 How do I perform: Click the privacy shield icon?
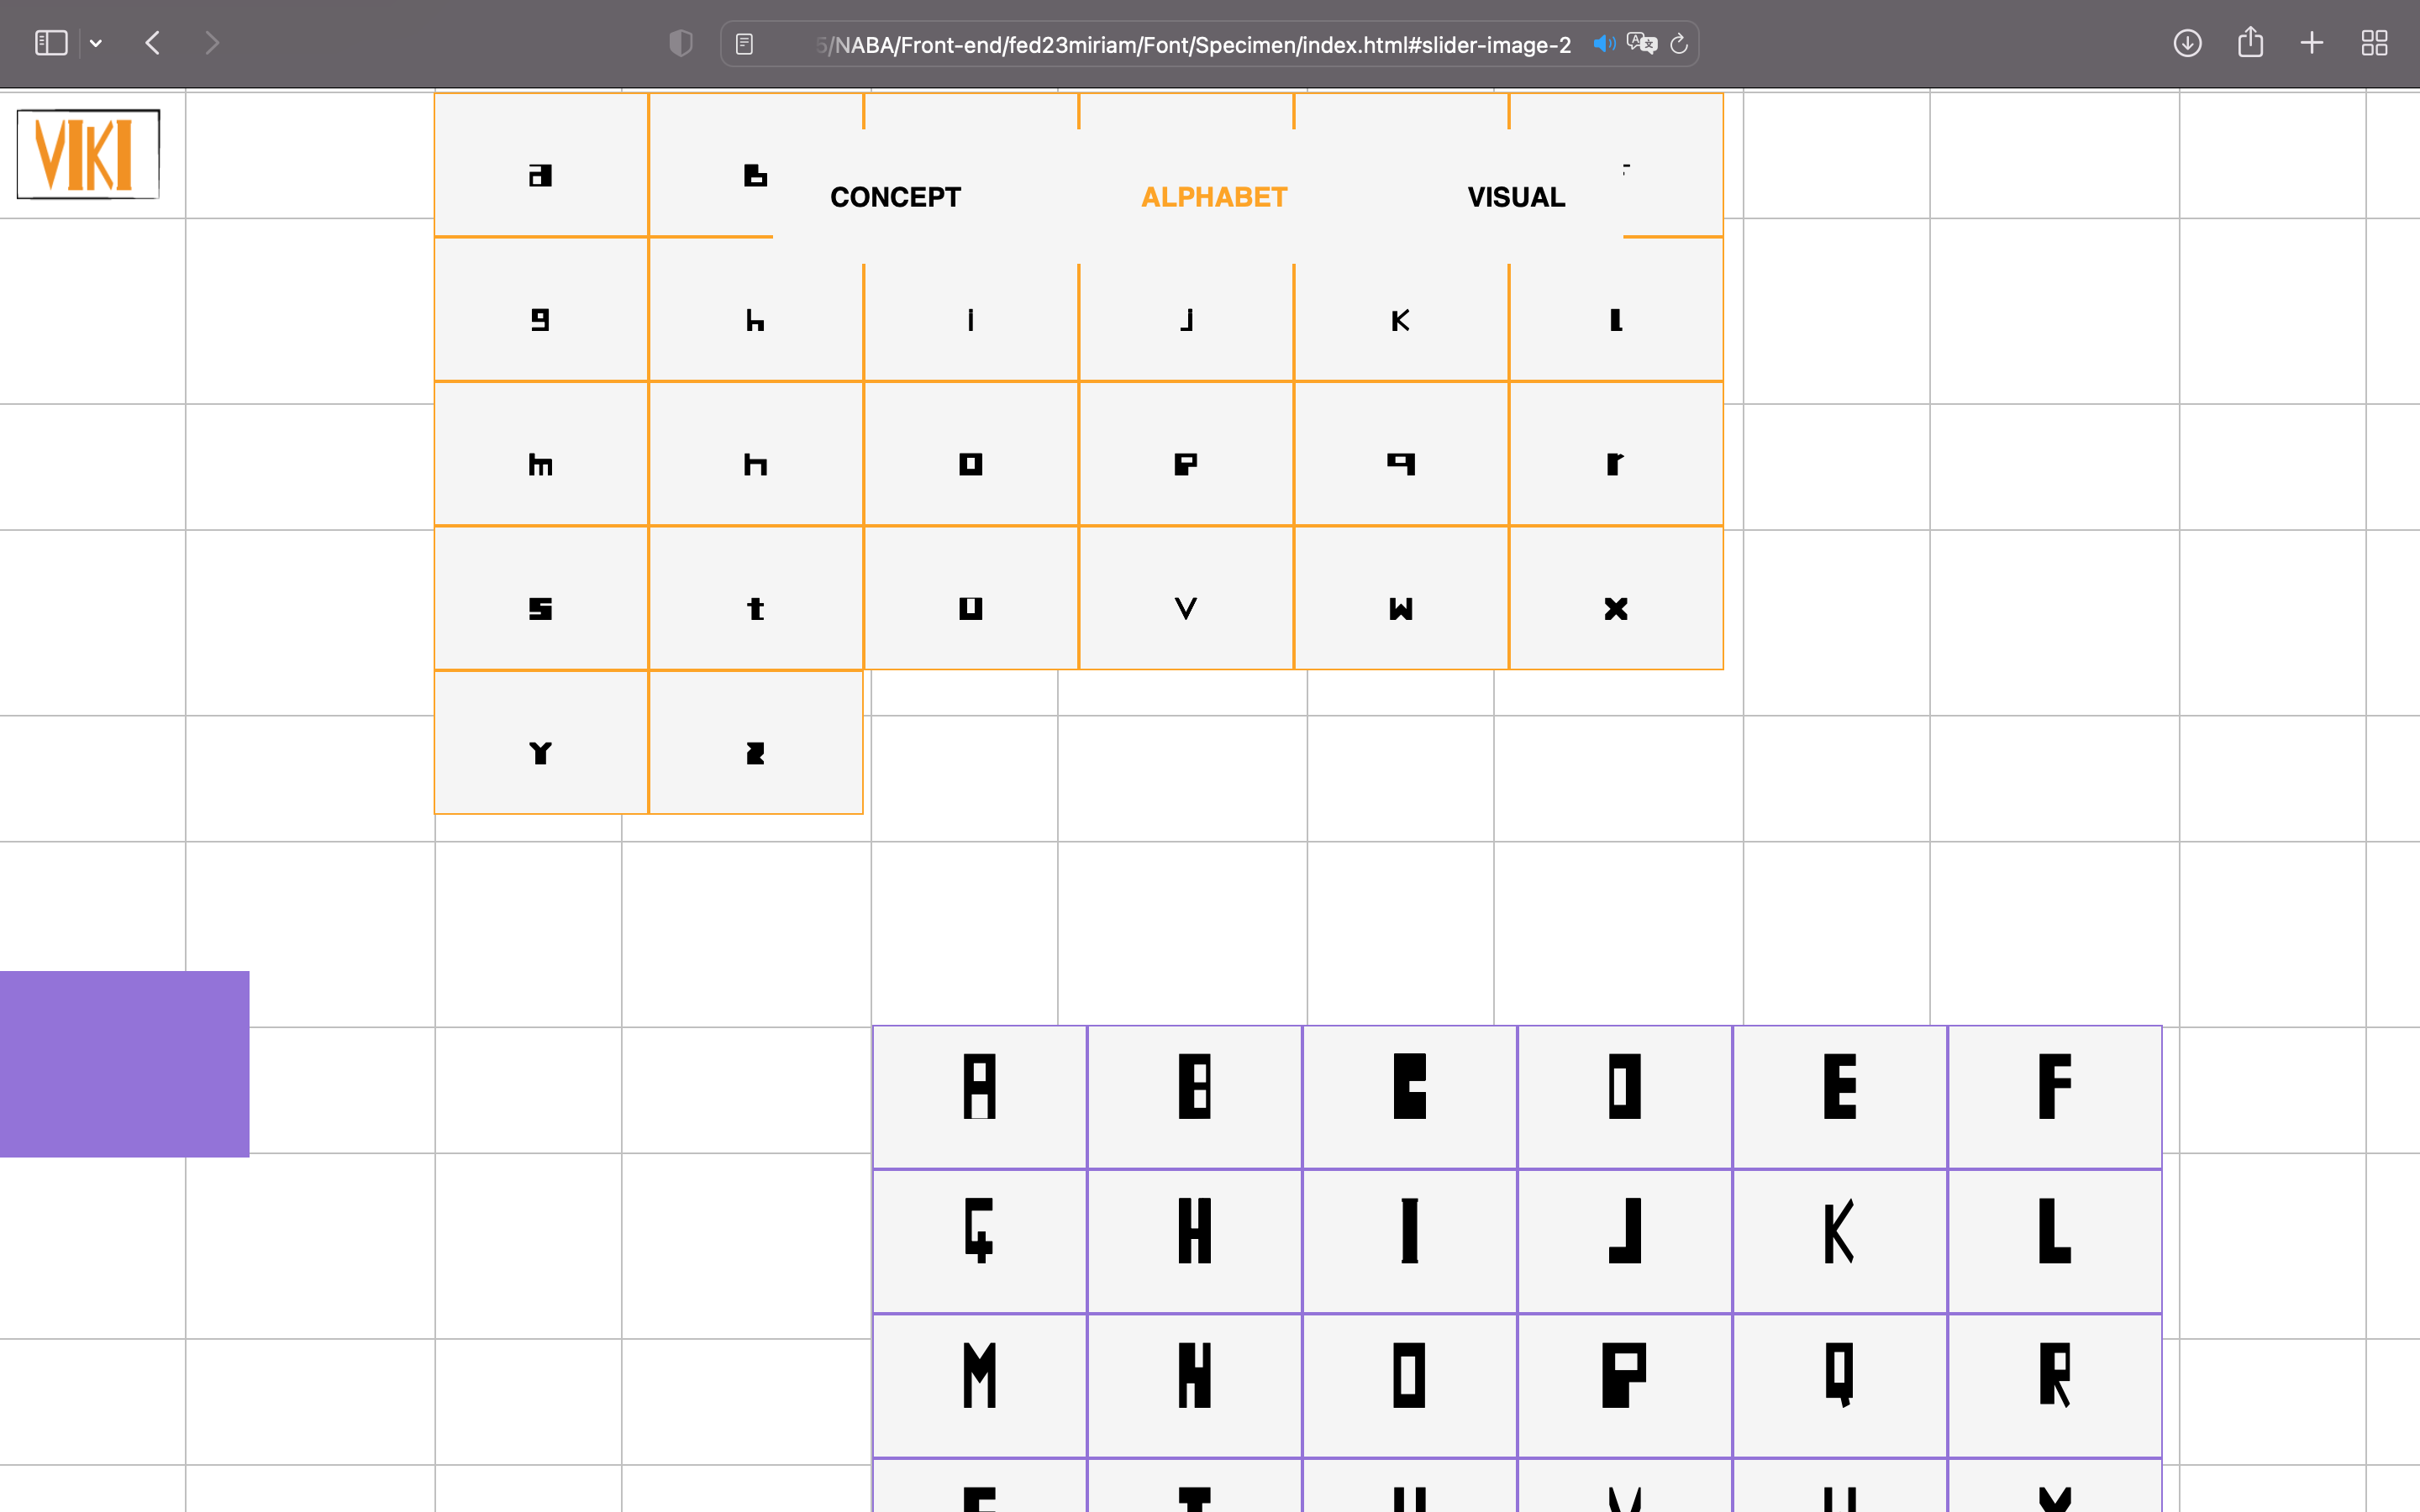click(680, 43)
